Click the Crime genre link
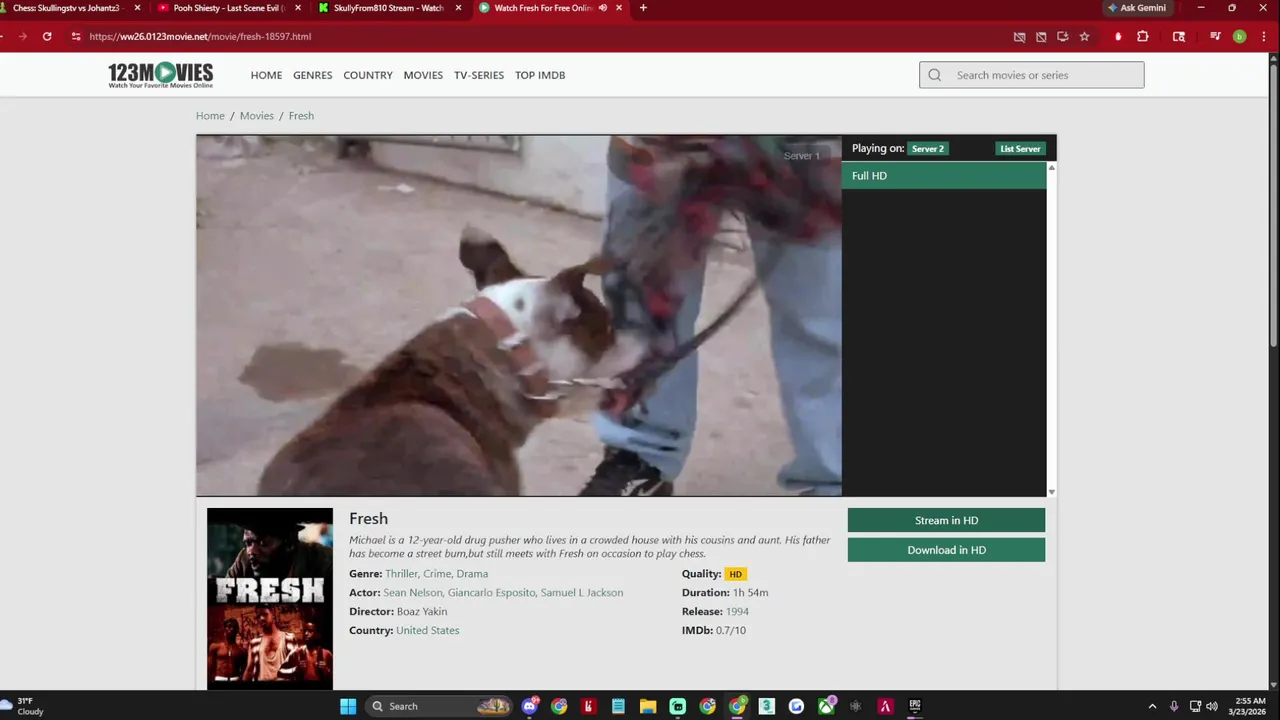The image size is (1280, 720). click(437, 574)
